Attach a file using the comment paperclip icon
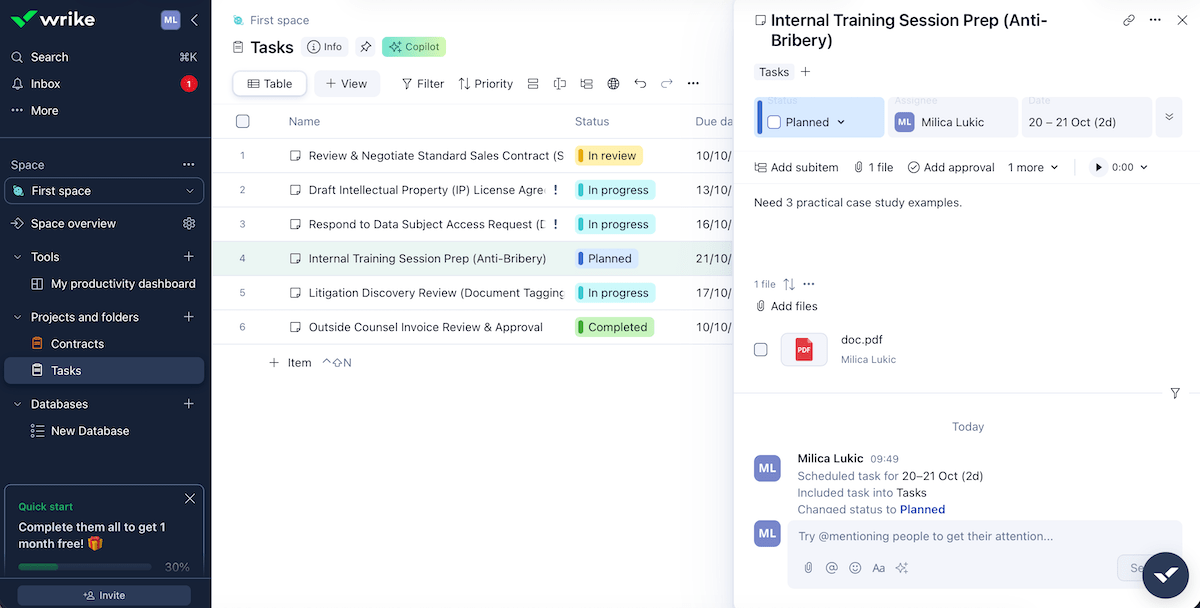1200x608 pixels. click(807, 567)
